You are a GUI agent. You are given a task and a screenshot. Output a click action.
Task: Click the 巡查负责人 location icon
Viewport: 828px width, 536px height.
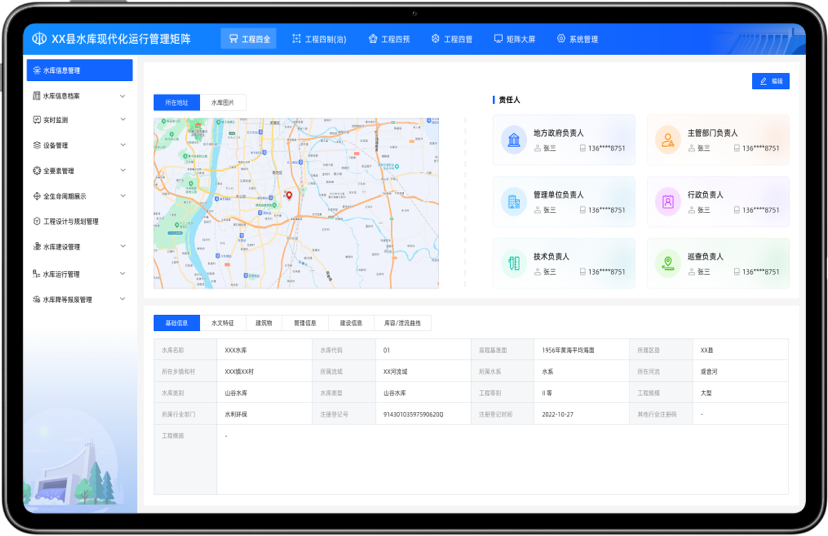668,263
